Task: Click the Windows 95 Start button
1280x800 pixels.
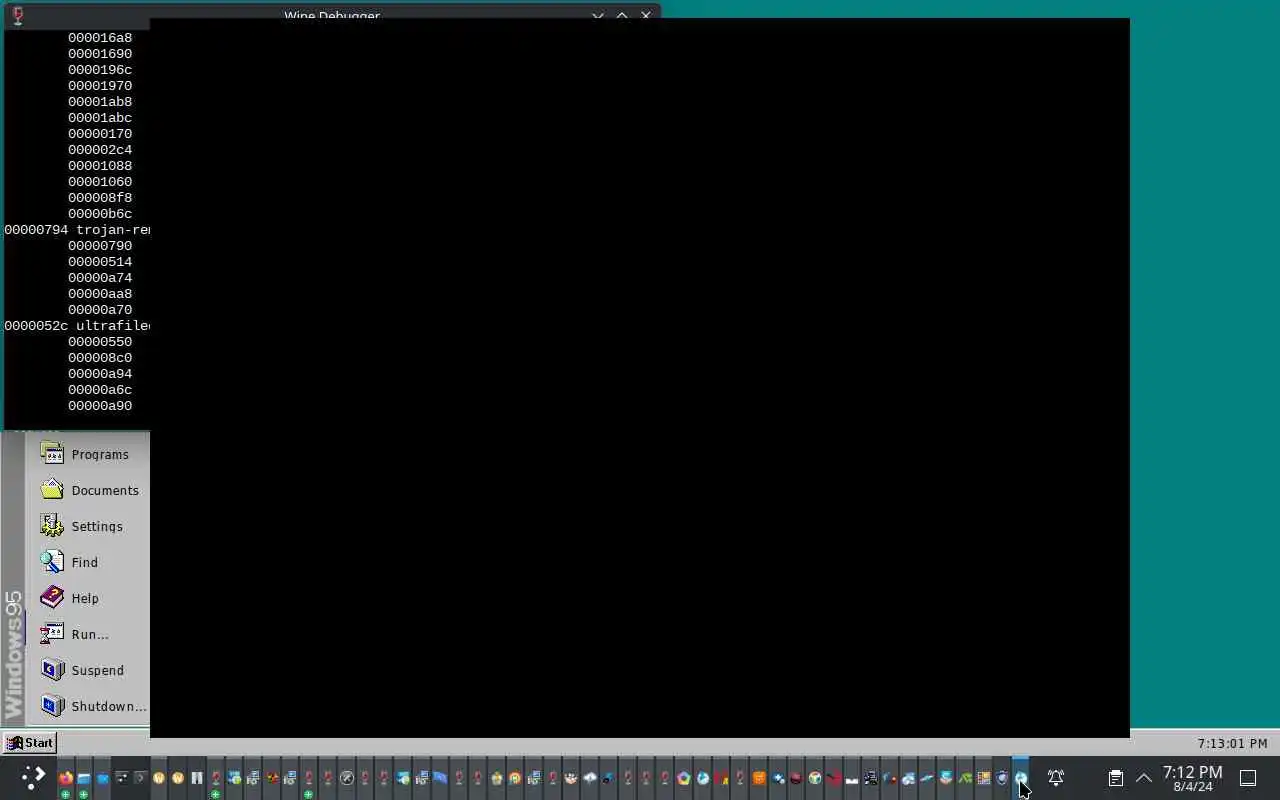Action: 30,743
